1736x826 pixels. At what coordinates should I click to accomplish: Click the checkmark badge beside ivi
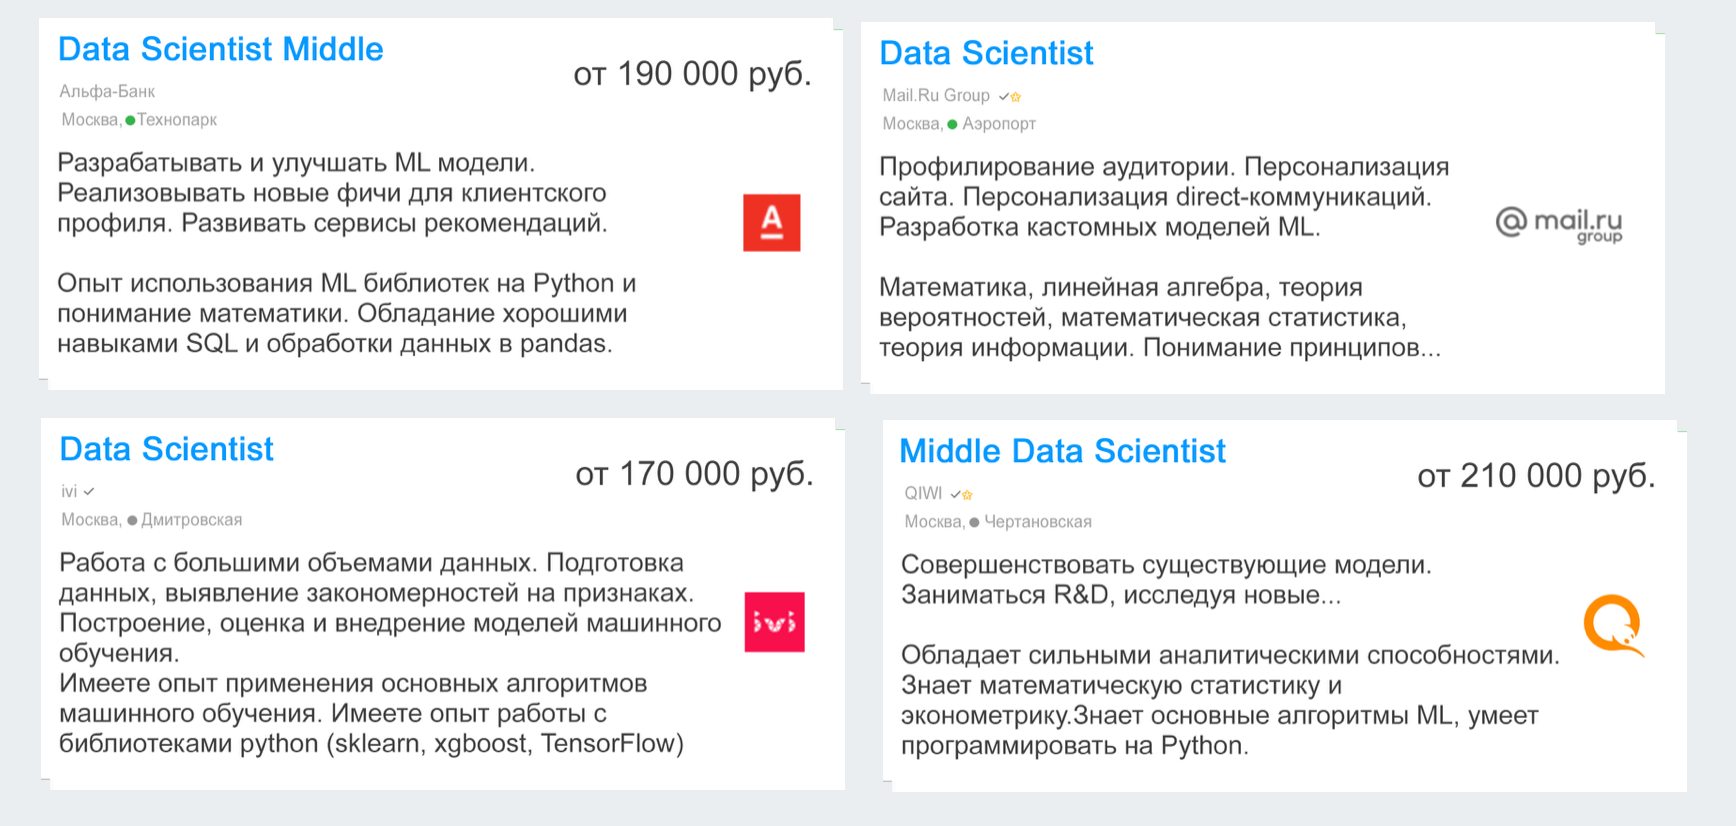90,491
